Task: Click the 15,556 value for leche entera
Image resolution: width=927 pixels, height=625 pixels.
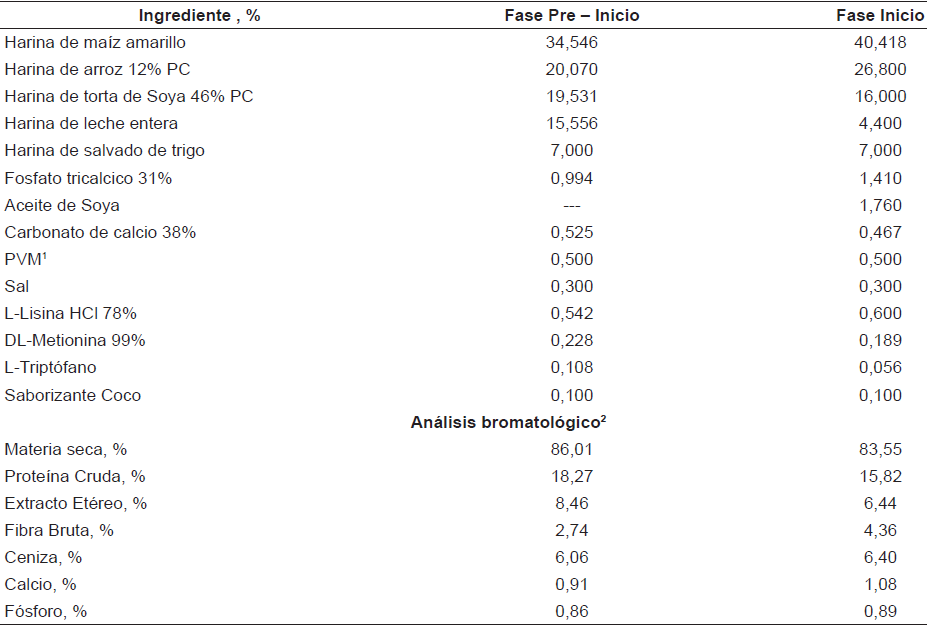Action: tap(571, 124)
